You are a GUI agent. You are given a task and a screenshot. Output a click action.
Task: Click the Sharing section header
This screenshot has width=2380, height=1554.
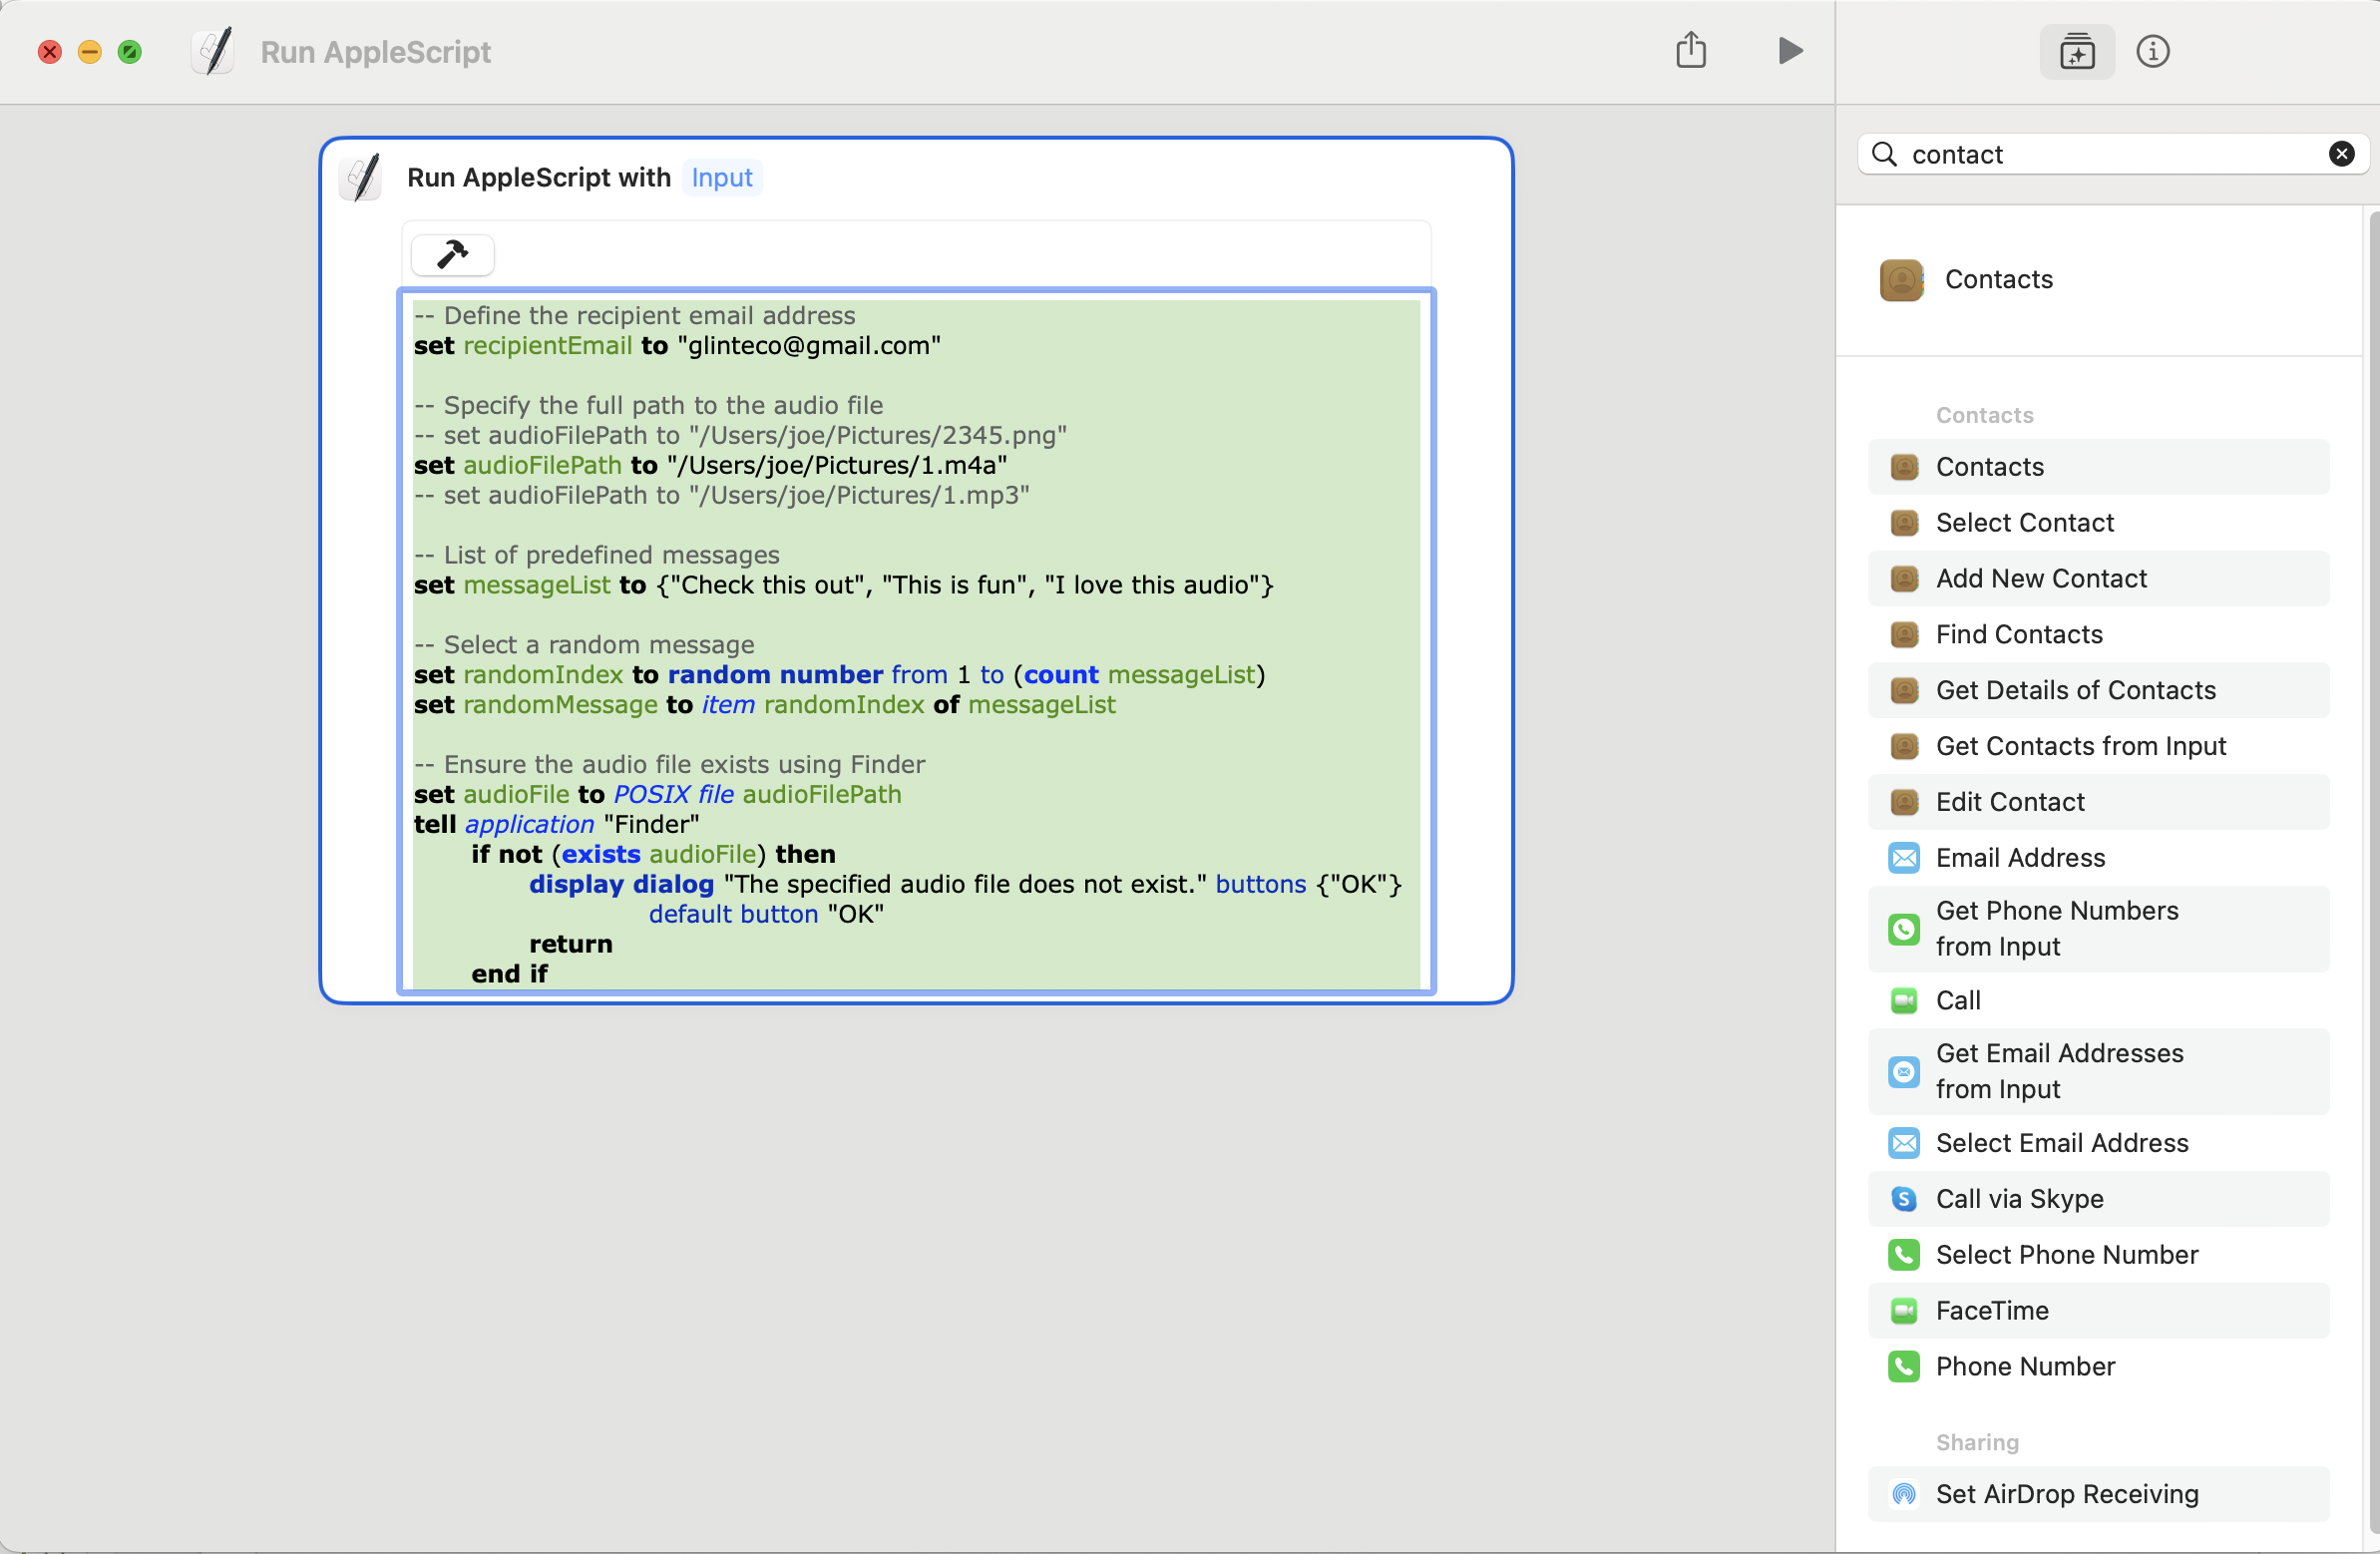[1977, 1443]
